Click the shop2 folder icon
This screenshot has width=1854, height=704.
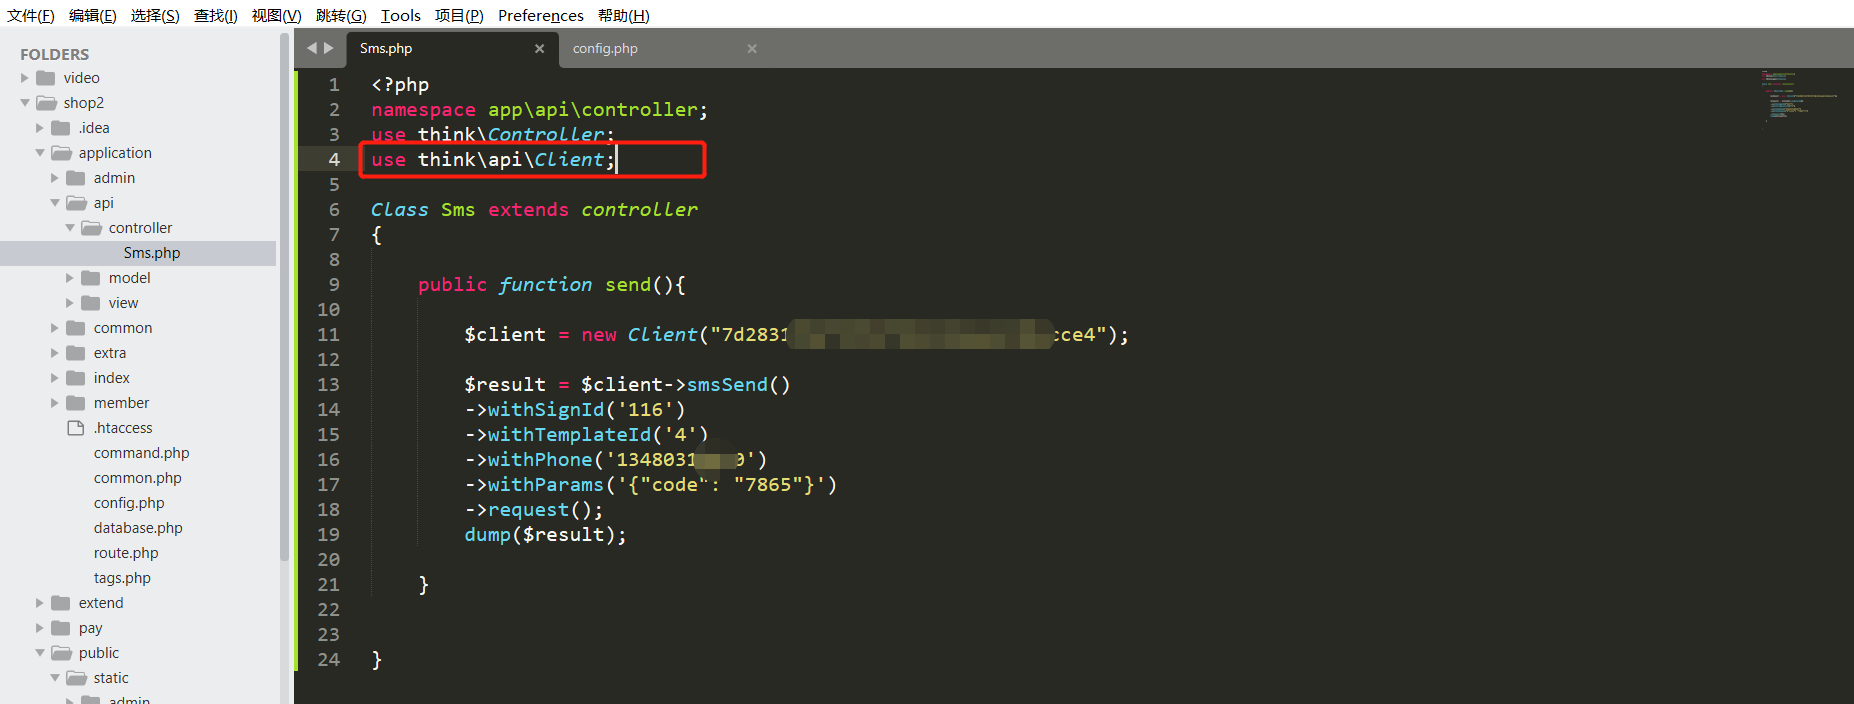(x=46, y=103)
